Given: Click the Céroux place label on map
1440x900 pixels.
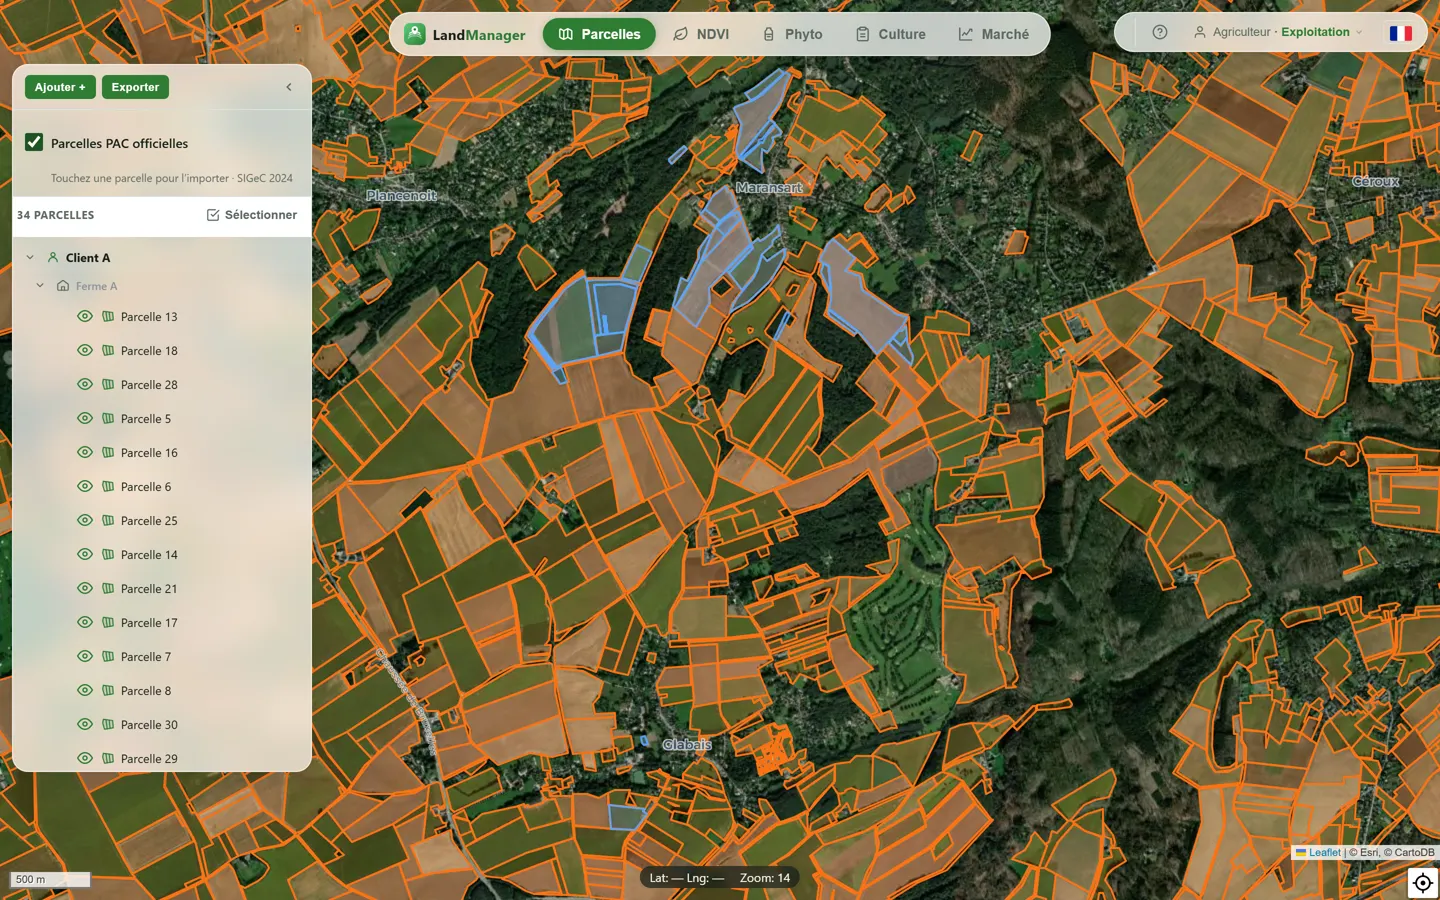Looking at the screenshot, I should pyautogui.click(x=1376, y=182).
